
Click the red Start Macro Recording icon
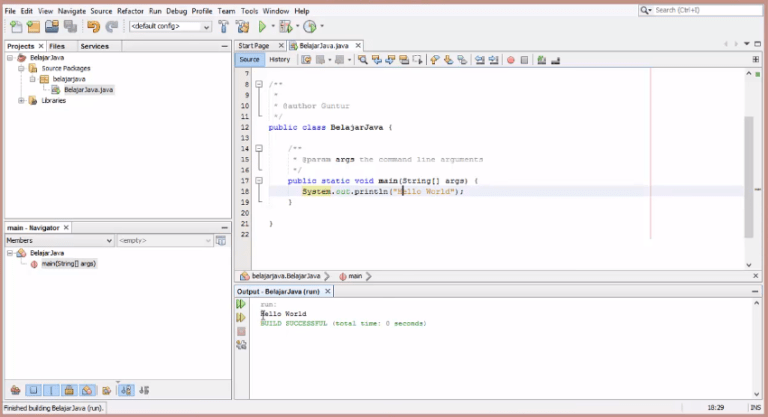510,60
